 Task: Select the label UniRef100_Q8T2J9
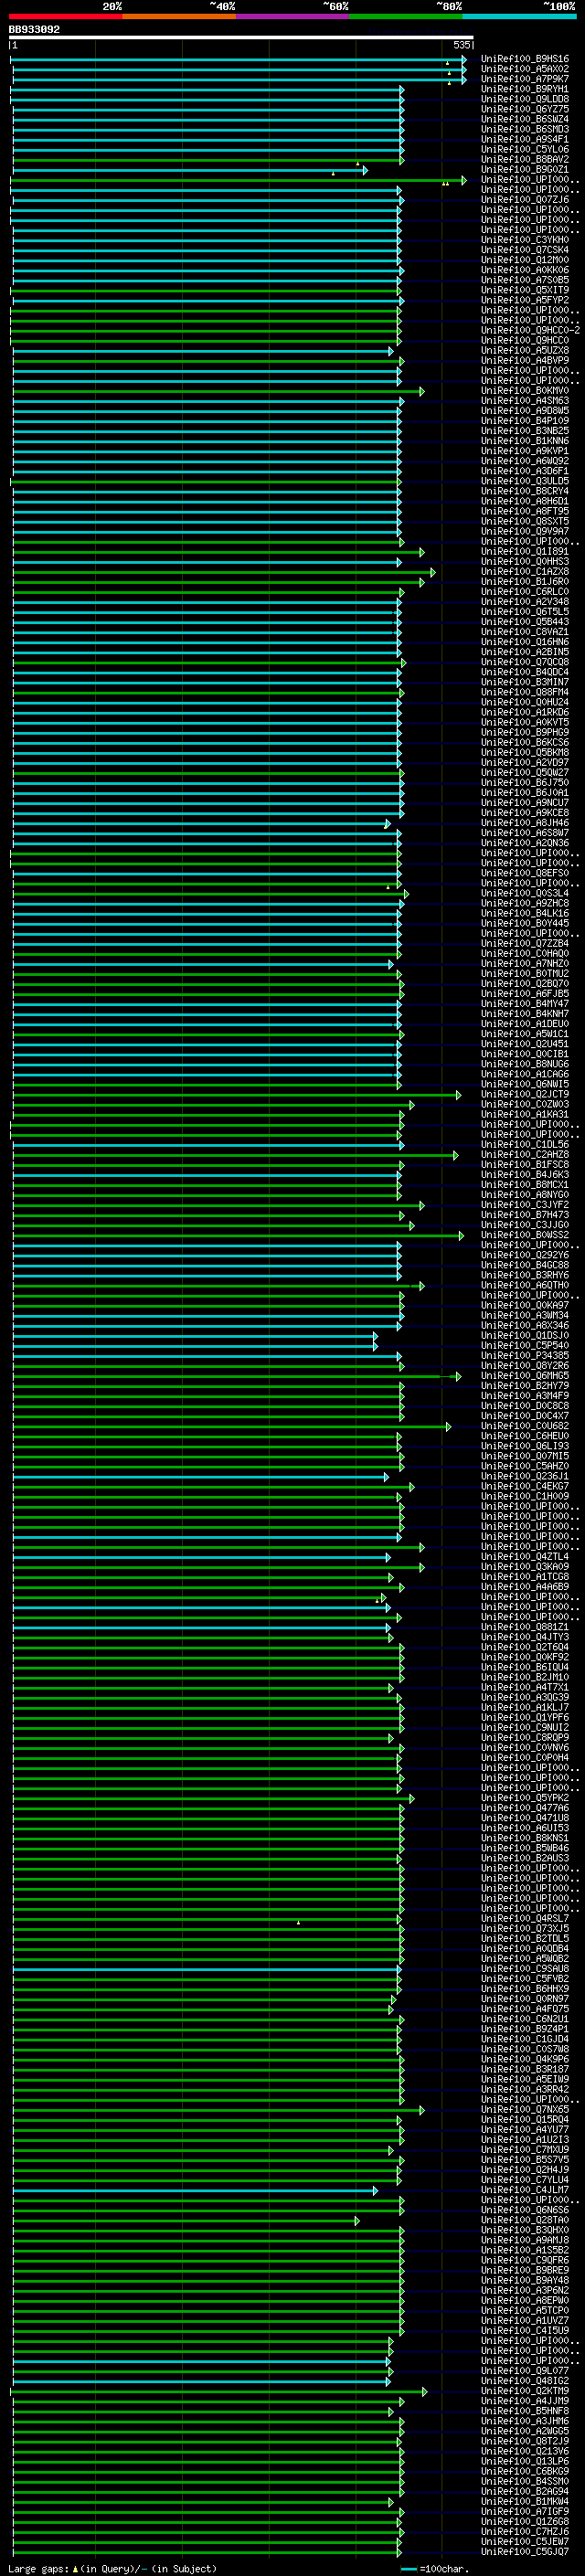coord(525,2442)
